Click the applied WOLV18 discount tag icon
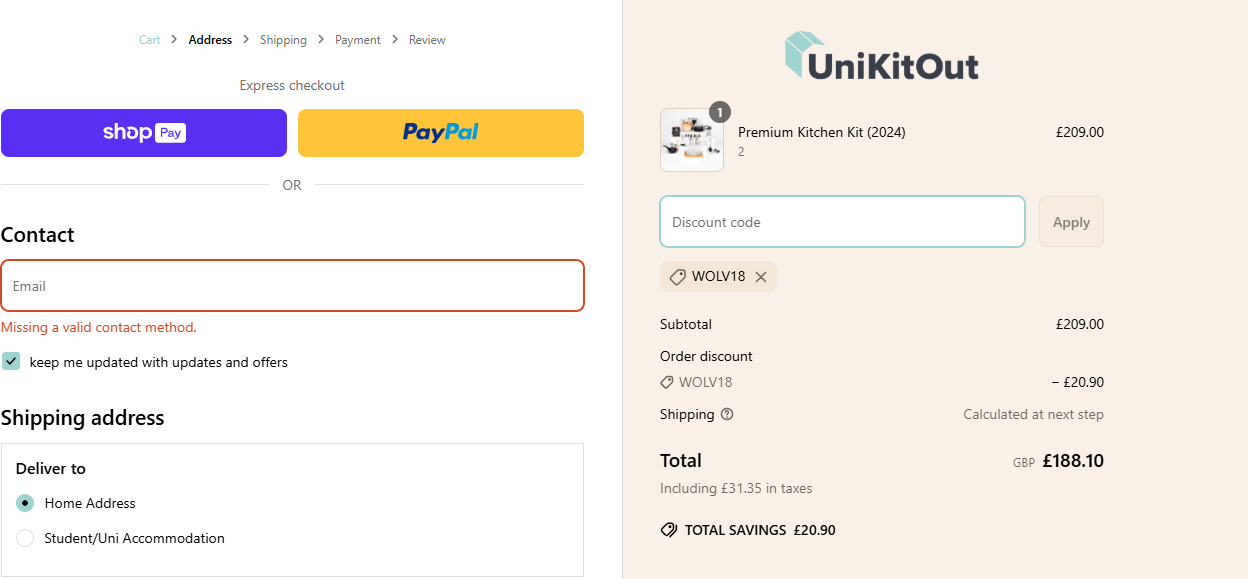This screenshot has width=1248, height=579. coord(677,277)
